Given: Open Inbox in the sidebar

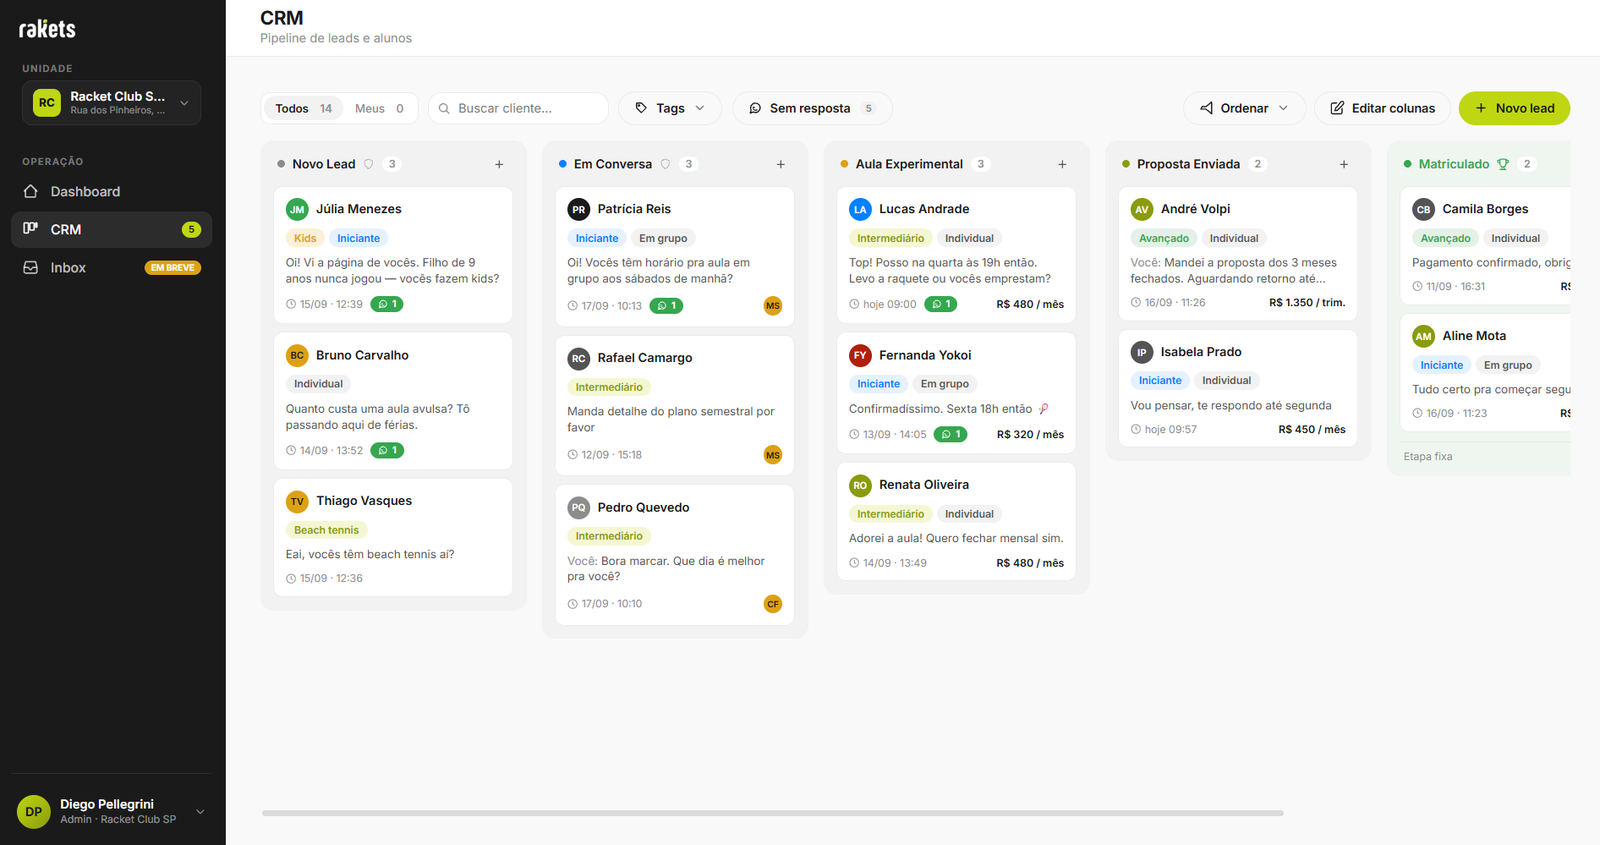Looking at the screenshot, I should [x=112, y=267].
